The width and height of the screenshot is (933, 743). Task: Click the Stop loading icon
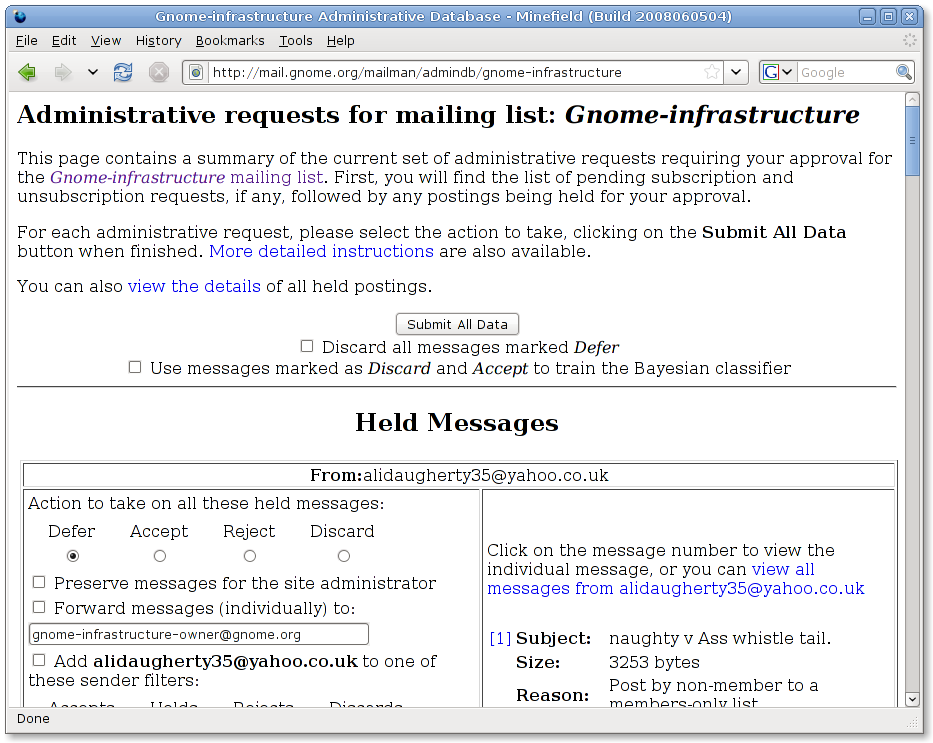pos(158,73)
